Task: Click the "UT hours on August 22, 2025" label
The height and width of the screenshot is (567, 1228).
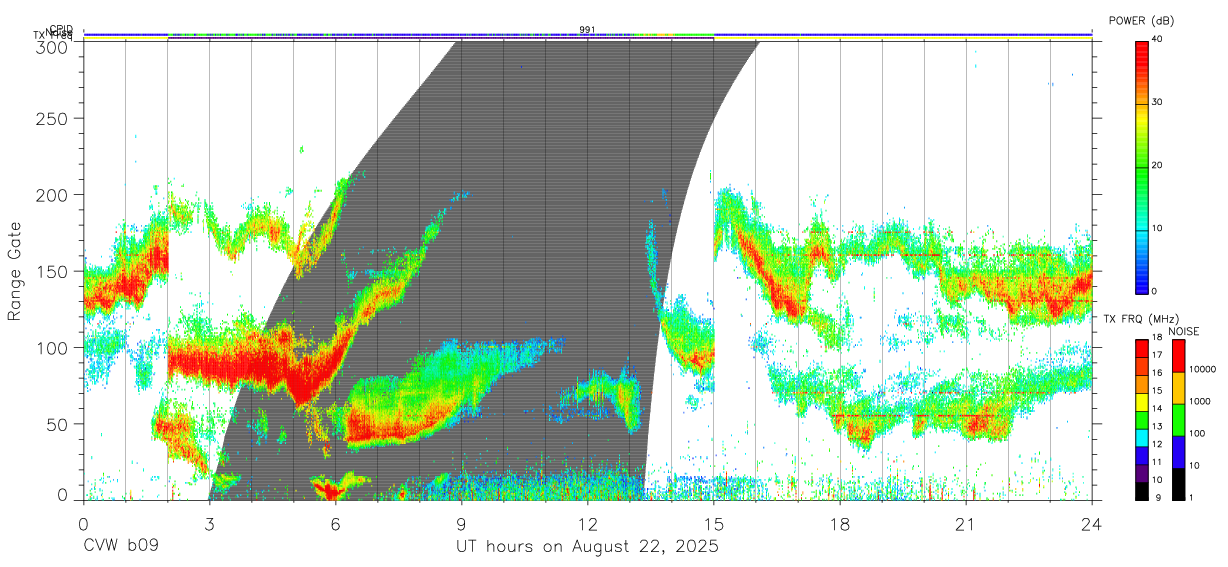Action: (x=587, y=547)
